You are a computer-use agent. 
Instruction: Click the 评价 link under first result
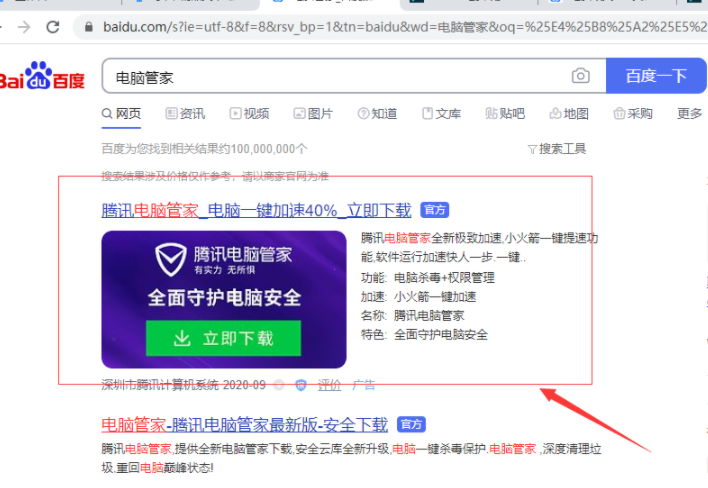pos(329,385)
